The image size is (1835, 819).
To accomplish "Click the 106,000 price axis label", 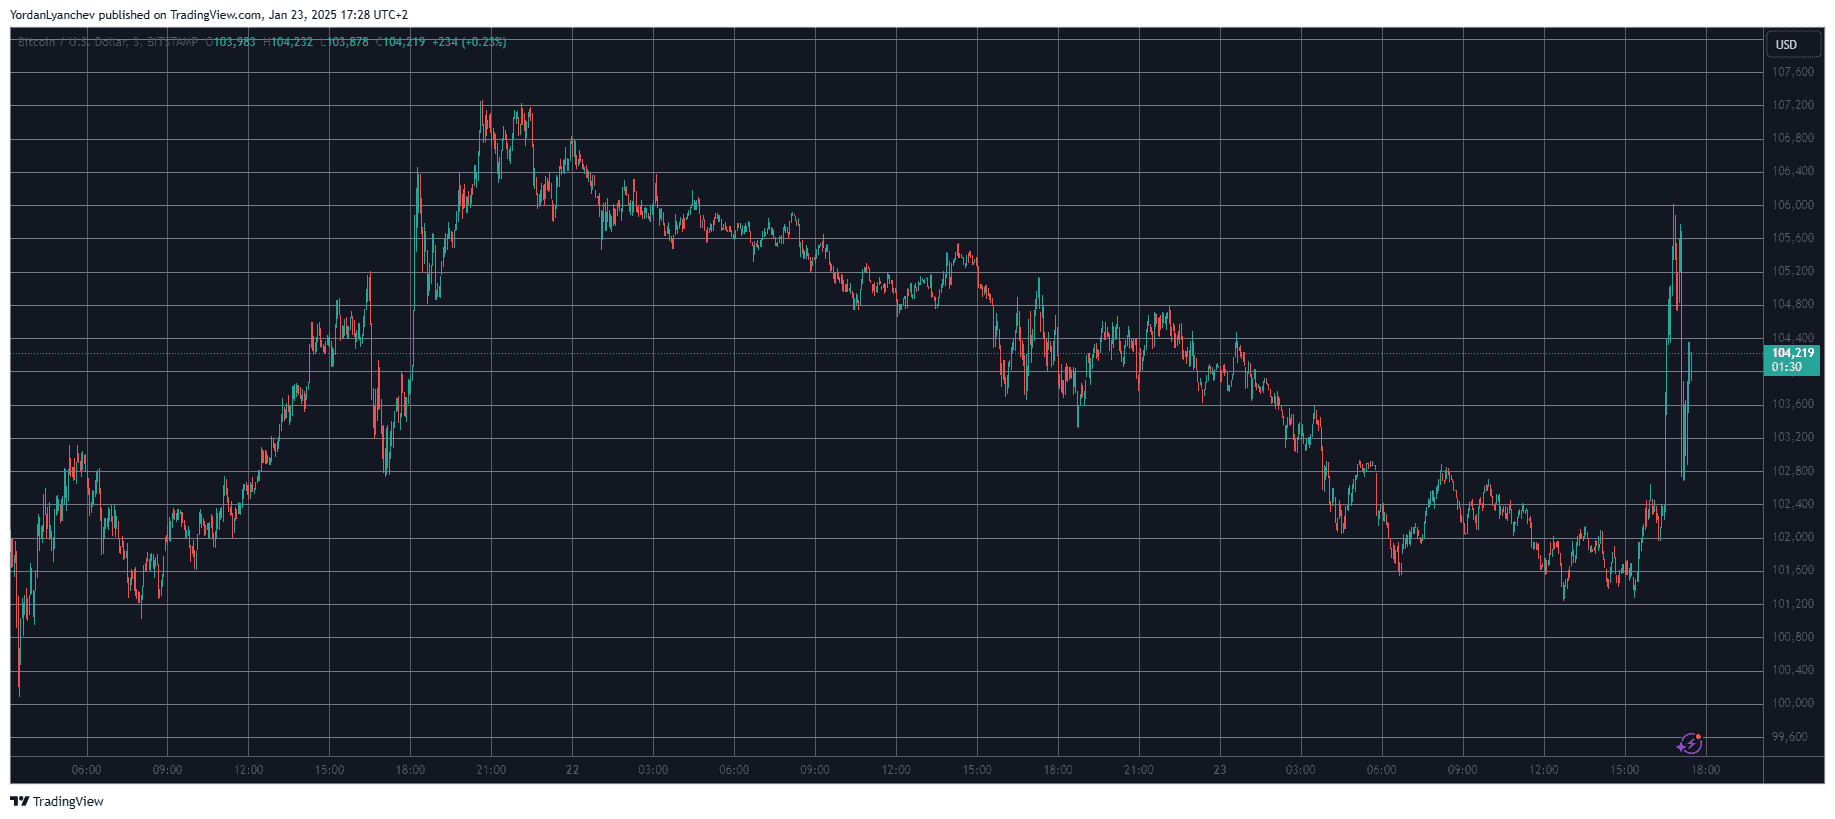I will point(1793,205).
